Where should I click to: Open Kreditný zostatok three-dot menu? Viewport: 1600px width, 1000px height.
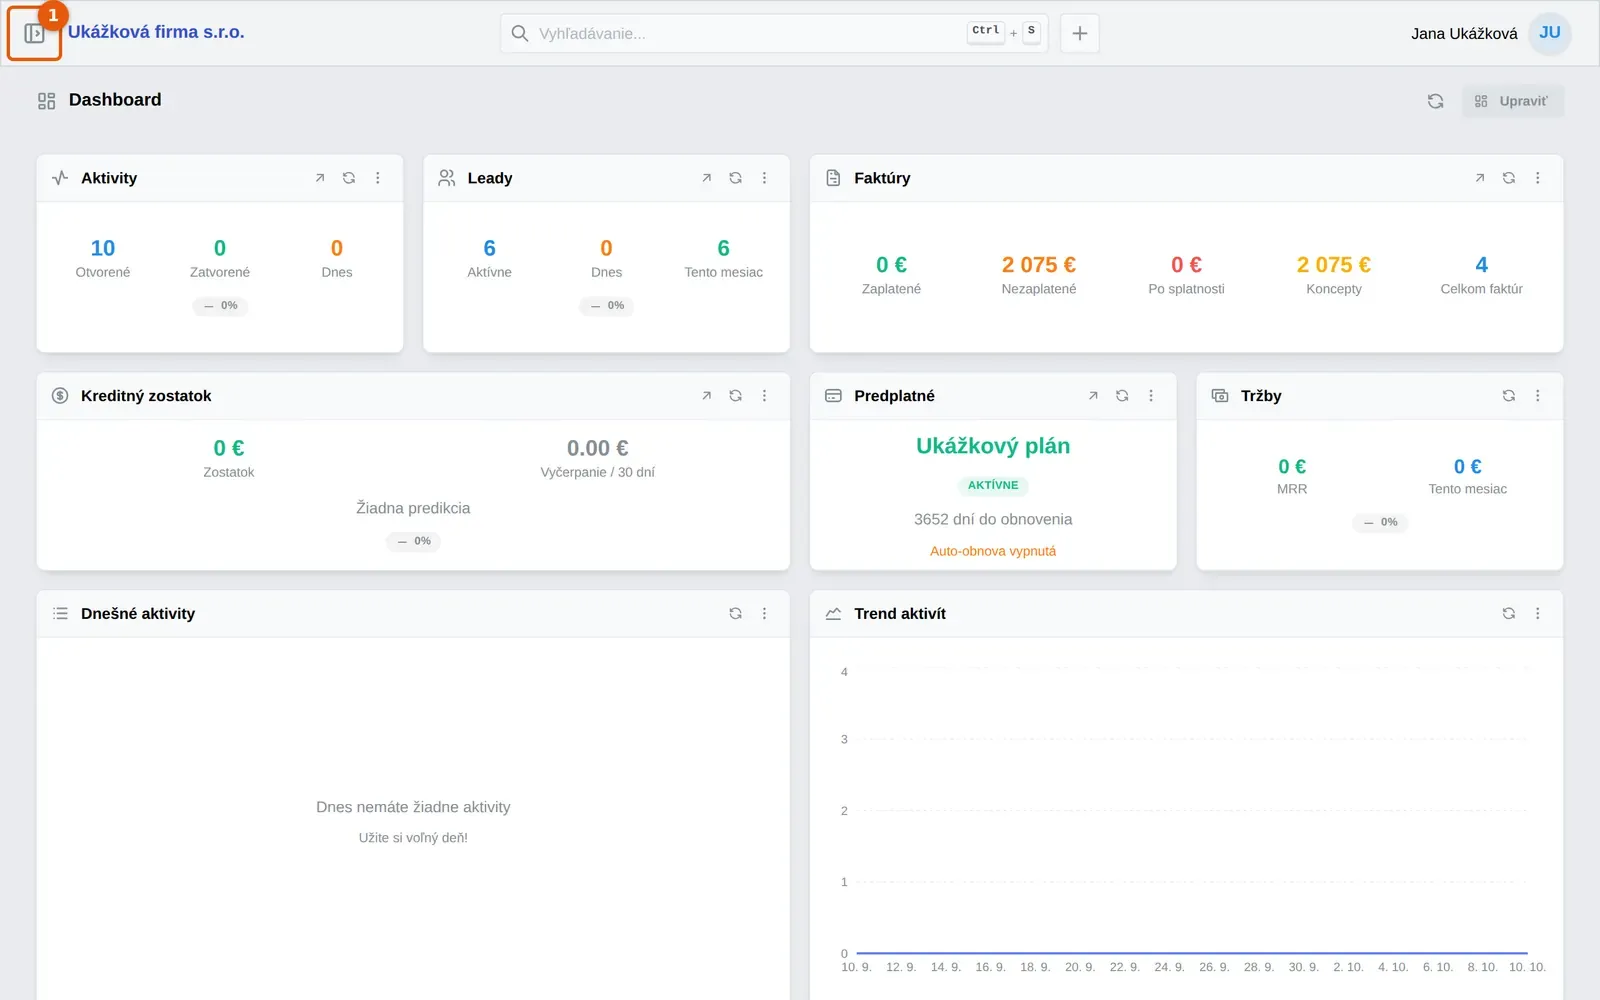[765, 396]
